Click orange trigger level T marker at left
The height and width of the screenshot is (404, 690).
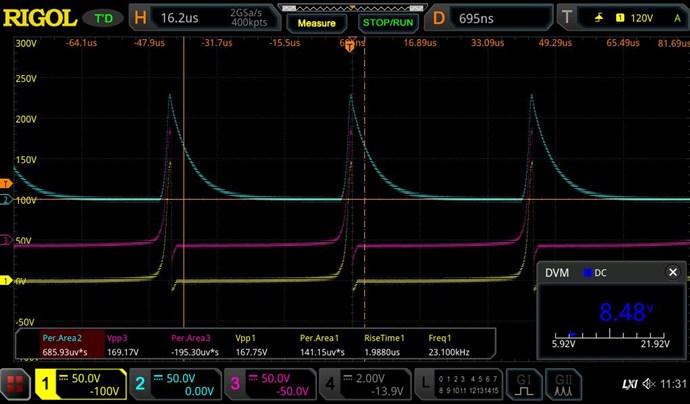pyautogui.click(x=6, y=184)
